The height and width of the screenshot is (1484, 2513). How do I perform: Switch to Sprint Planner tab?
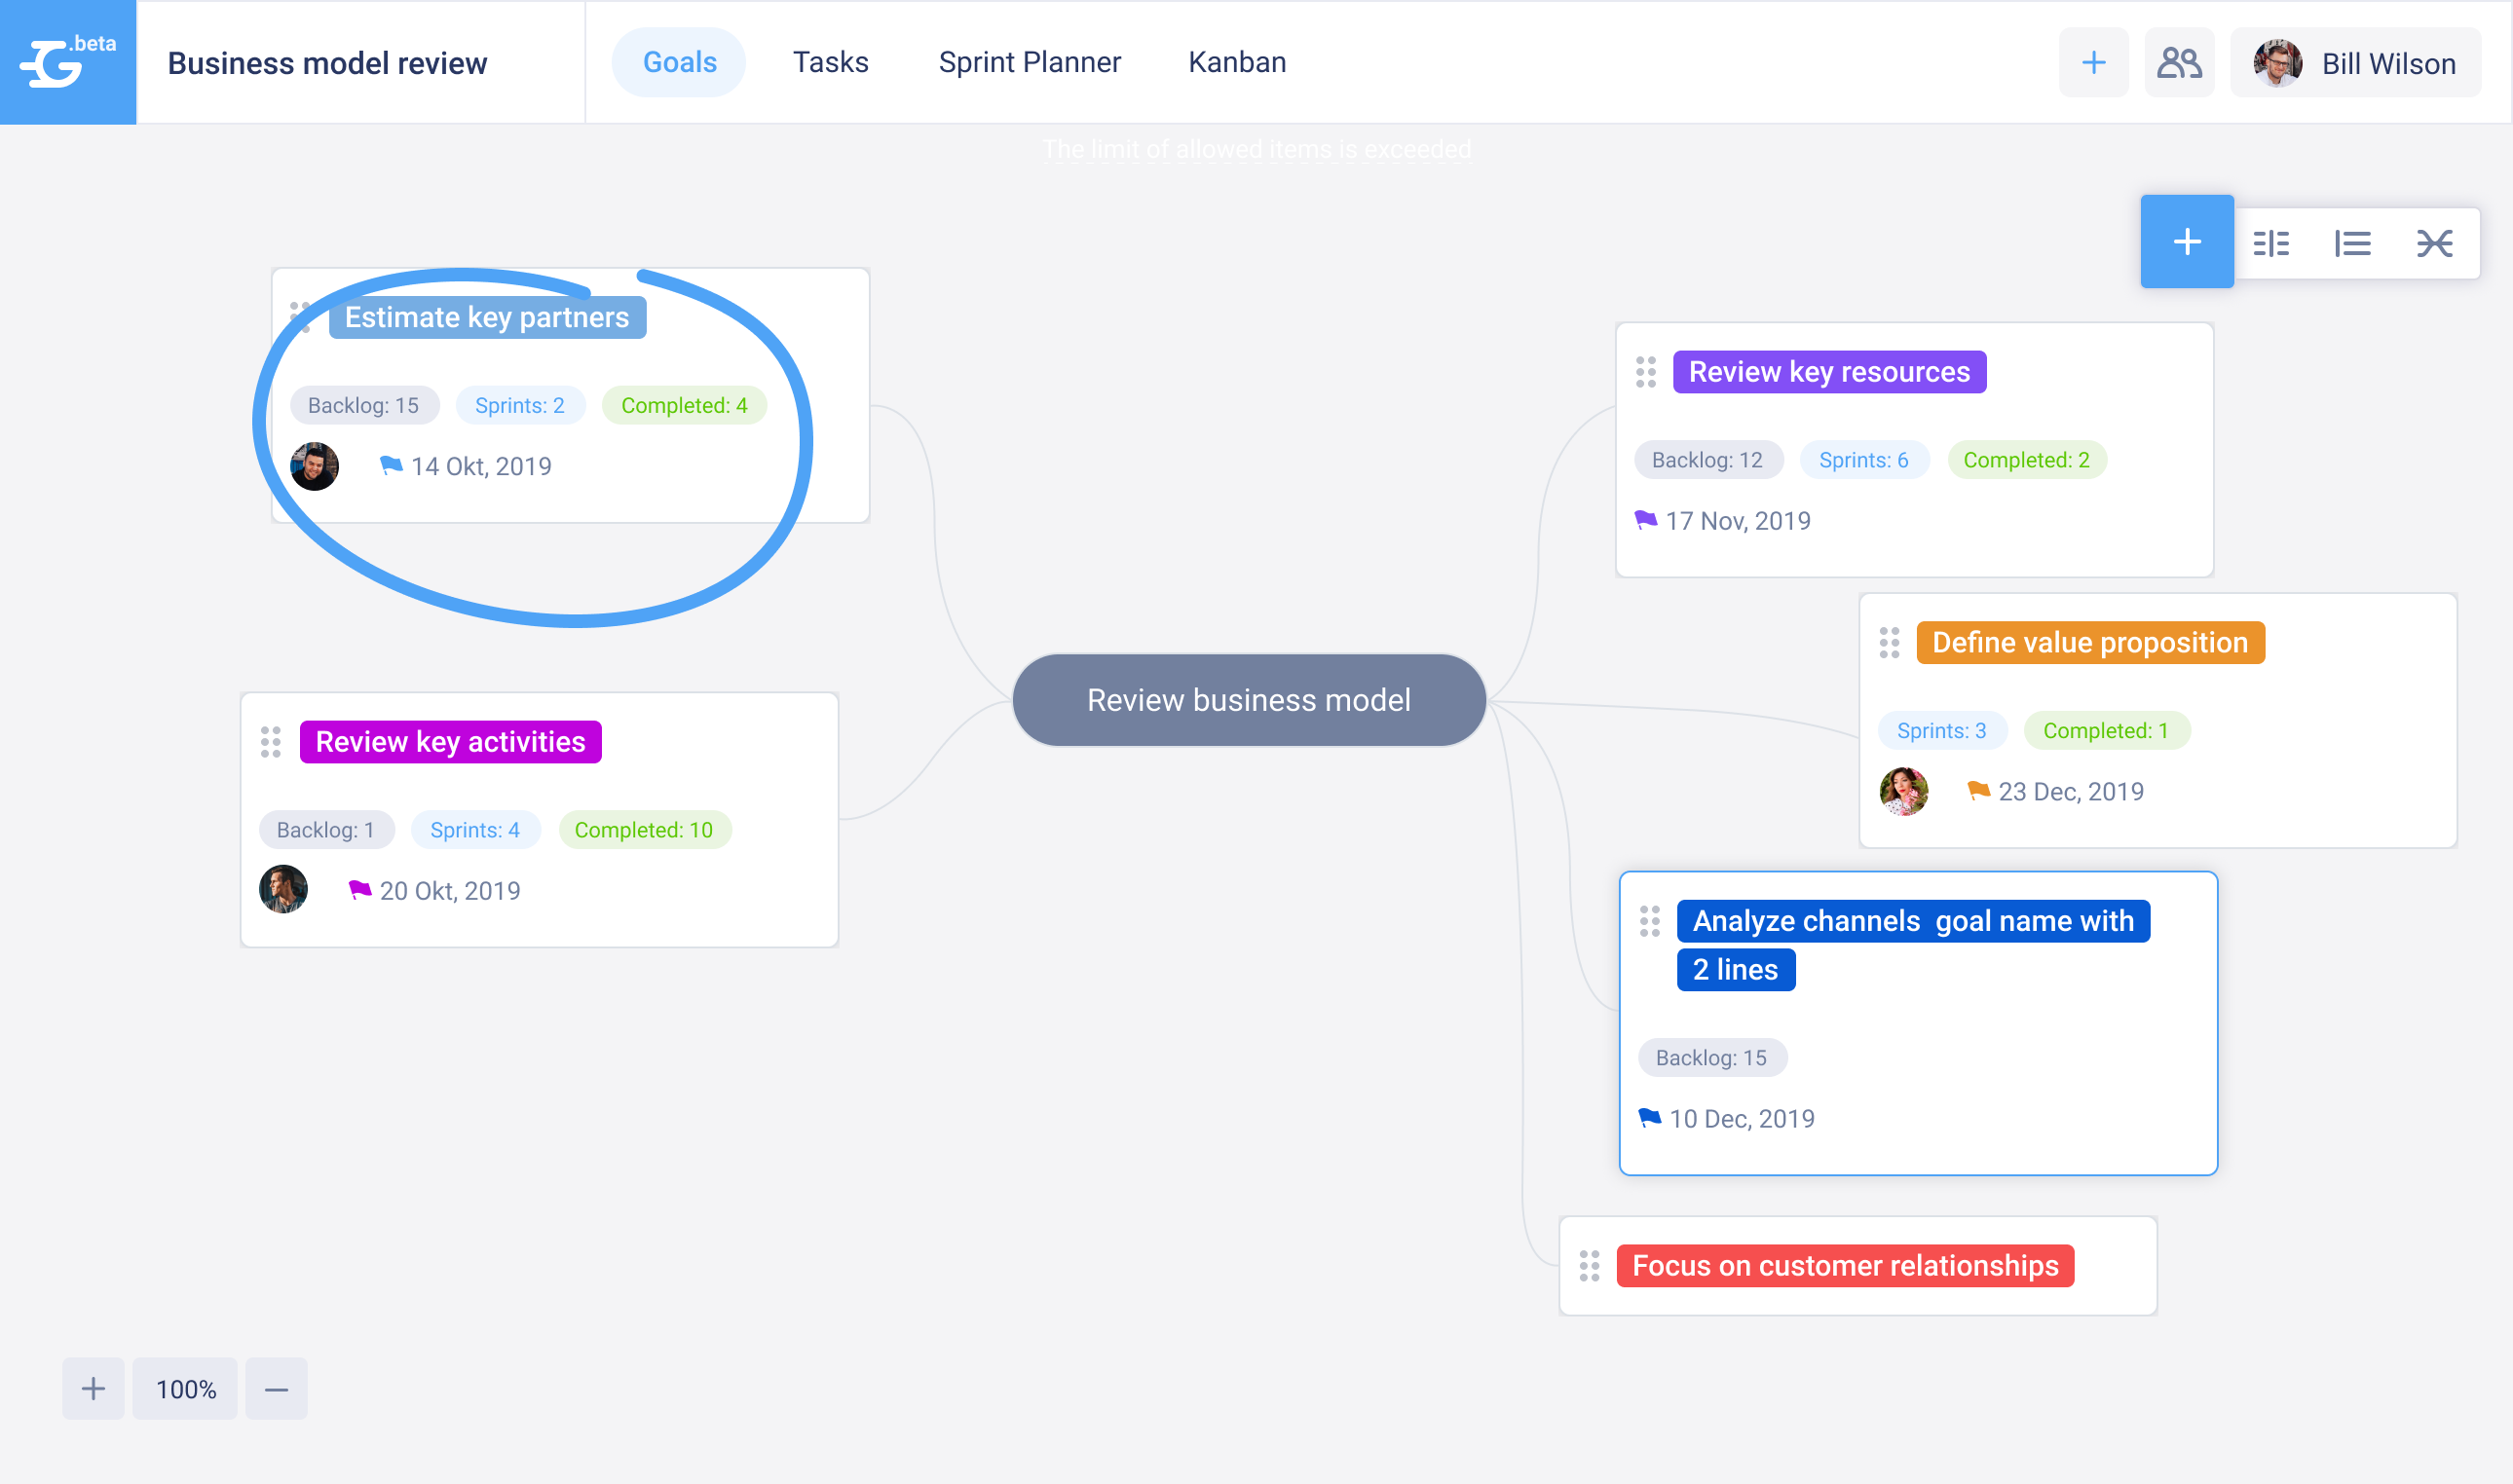pyautogui.click(x=1029, y=62)
